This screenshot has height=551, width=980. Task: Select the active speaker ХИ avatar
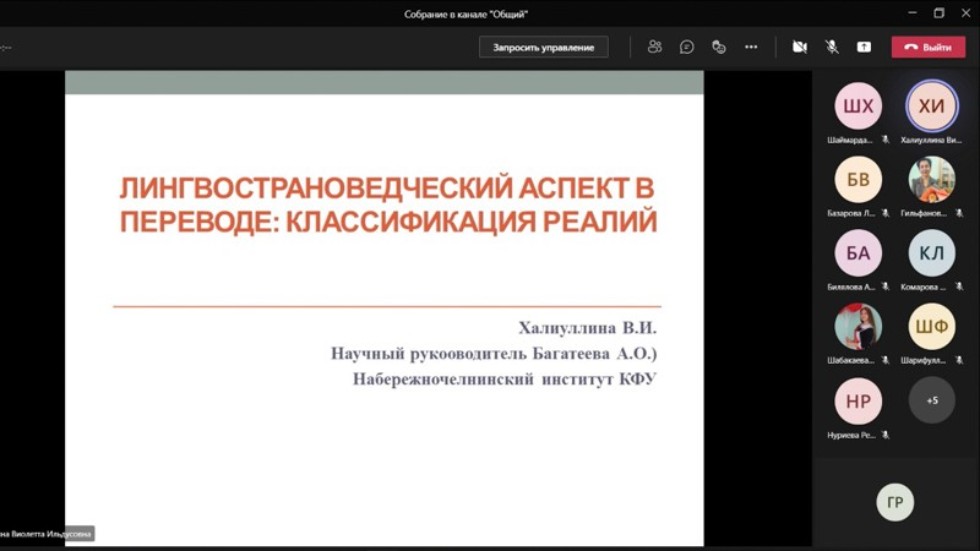pos(931,107)
